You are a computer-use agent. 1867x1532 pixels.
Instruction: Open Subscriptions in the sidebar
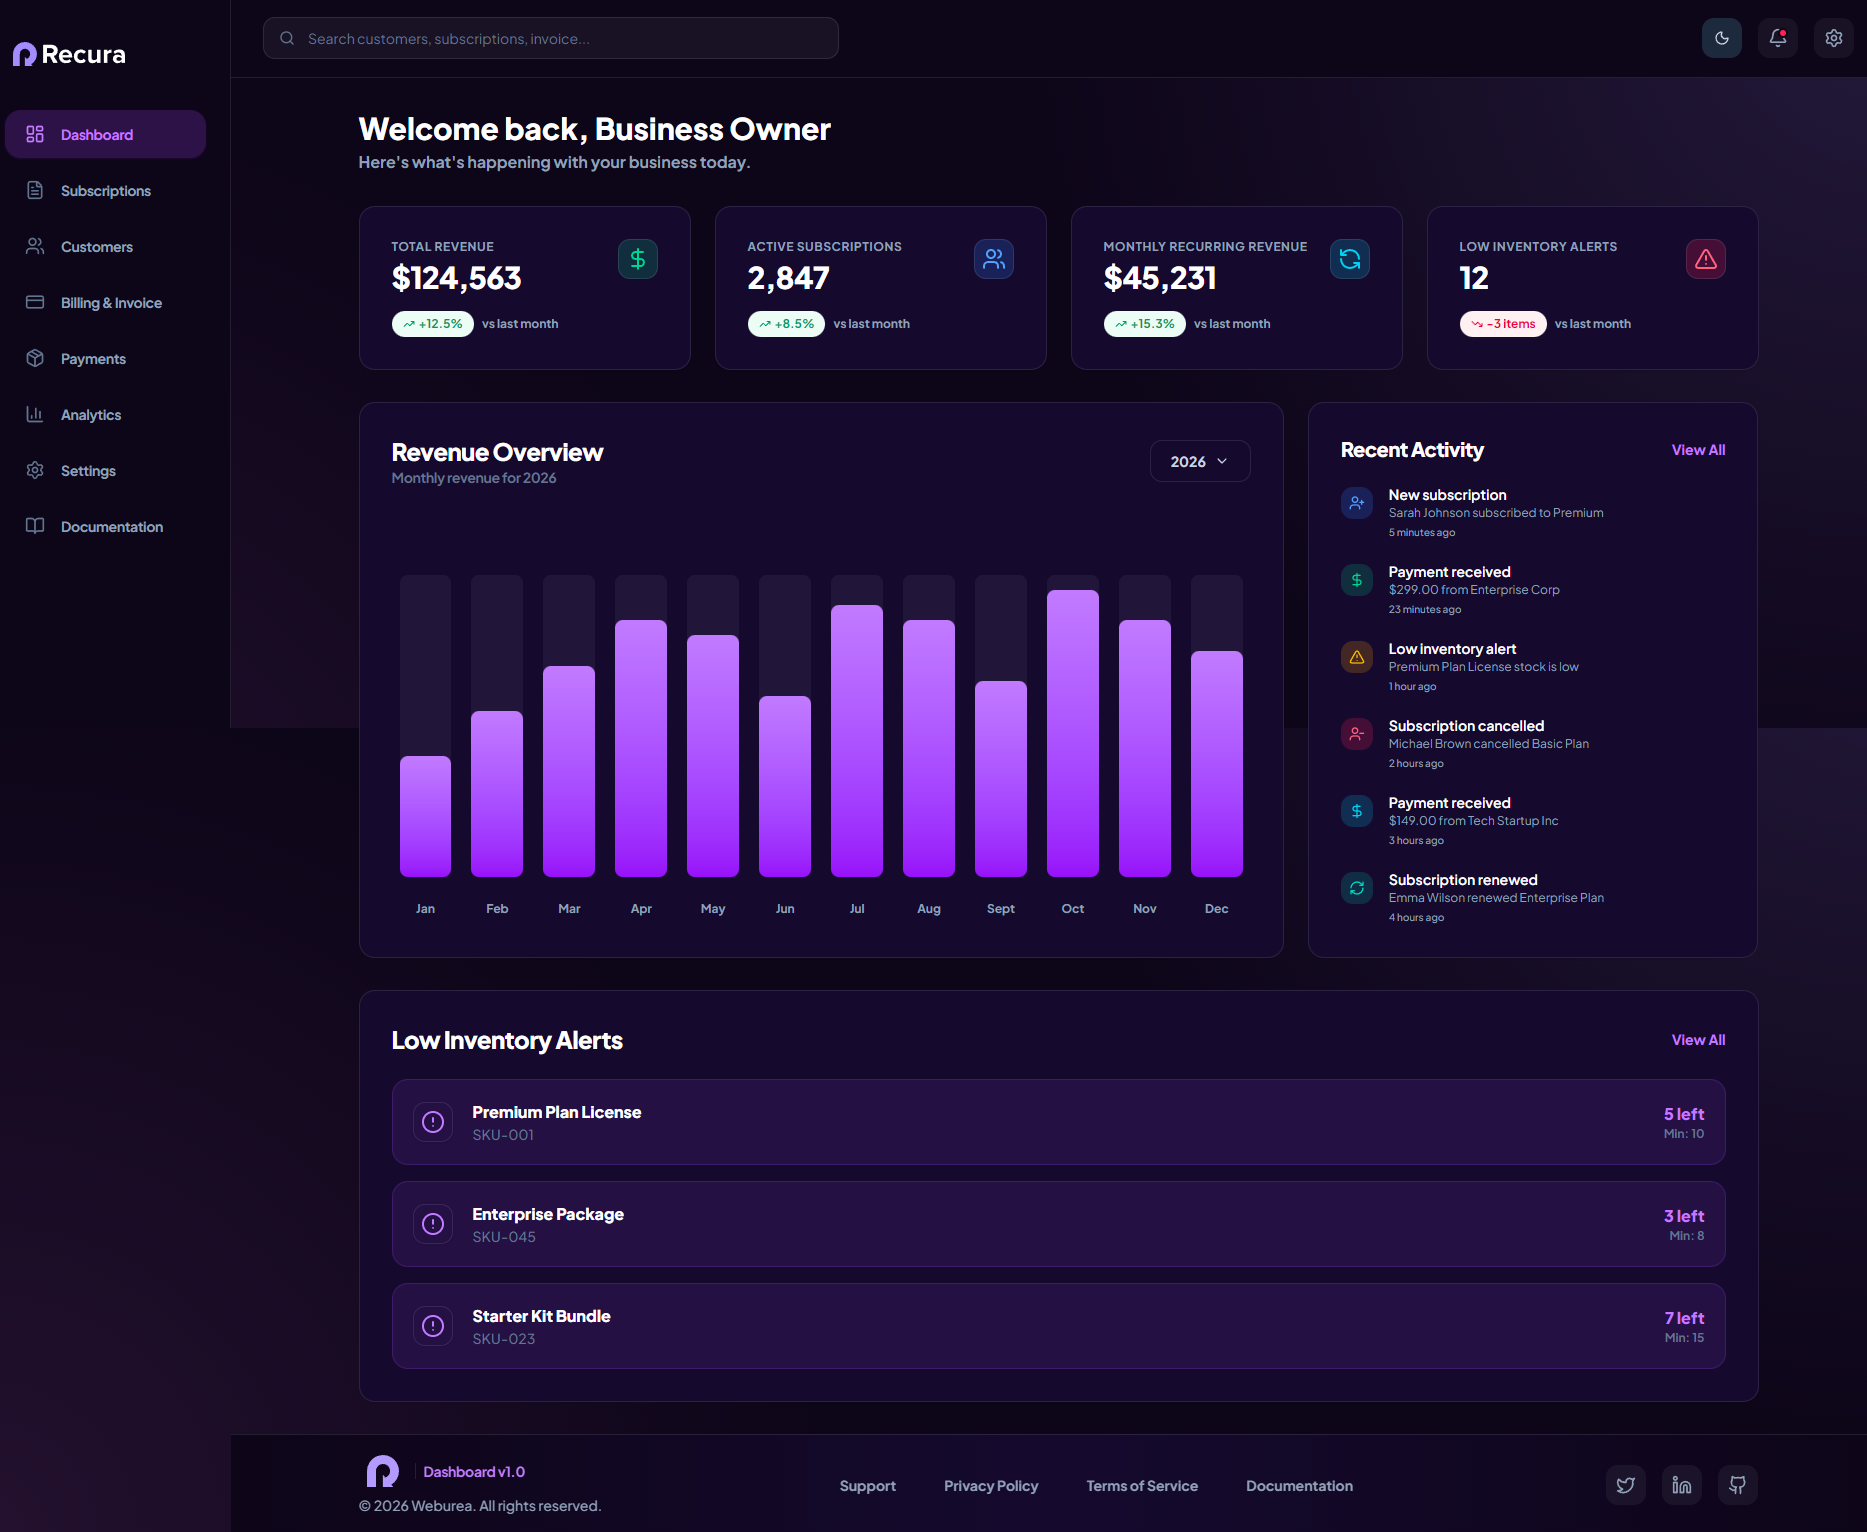(x=105, y=190)
